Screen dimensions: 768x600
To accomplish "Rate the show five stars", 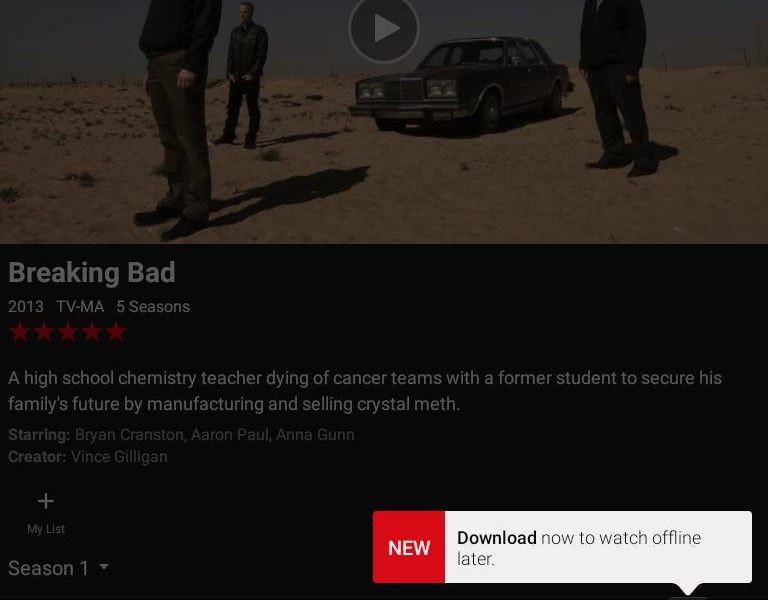I will click(x=116, y=332).
